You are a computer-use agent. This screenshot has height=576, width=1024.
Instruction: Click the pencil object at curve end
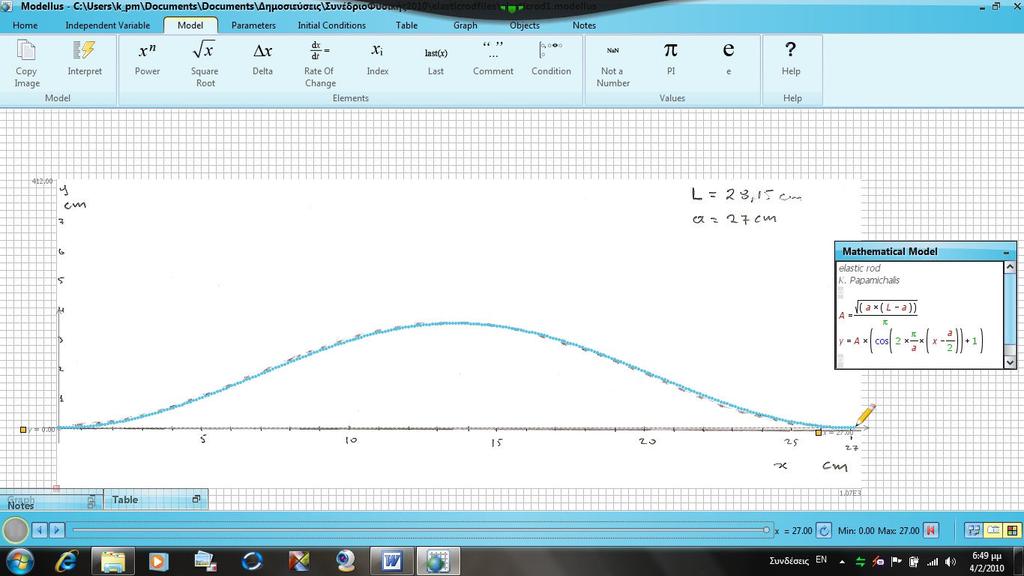865,415
